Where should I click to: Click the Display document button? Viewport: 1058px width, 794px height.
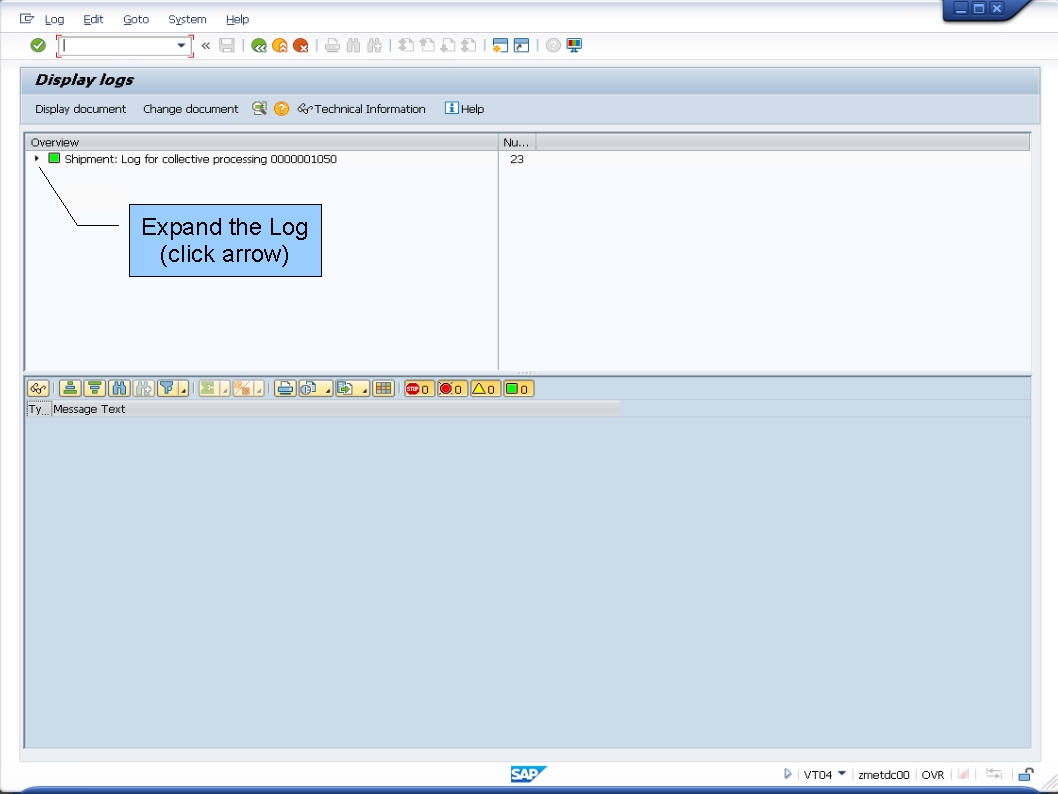click(80, 108)
